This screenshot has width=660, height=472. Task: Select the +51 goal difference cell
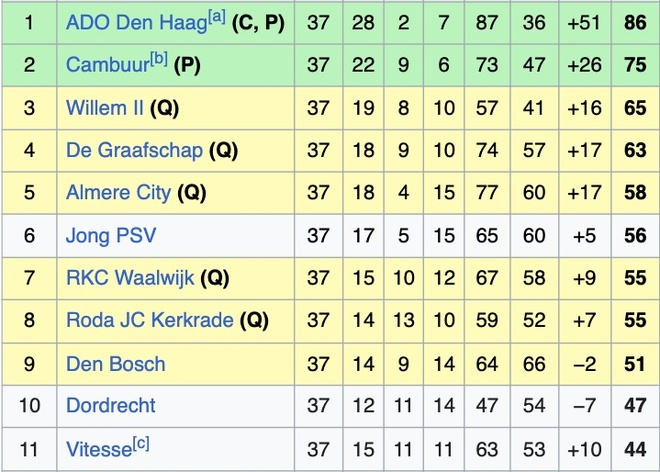point(583,22)
